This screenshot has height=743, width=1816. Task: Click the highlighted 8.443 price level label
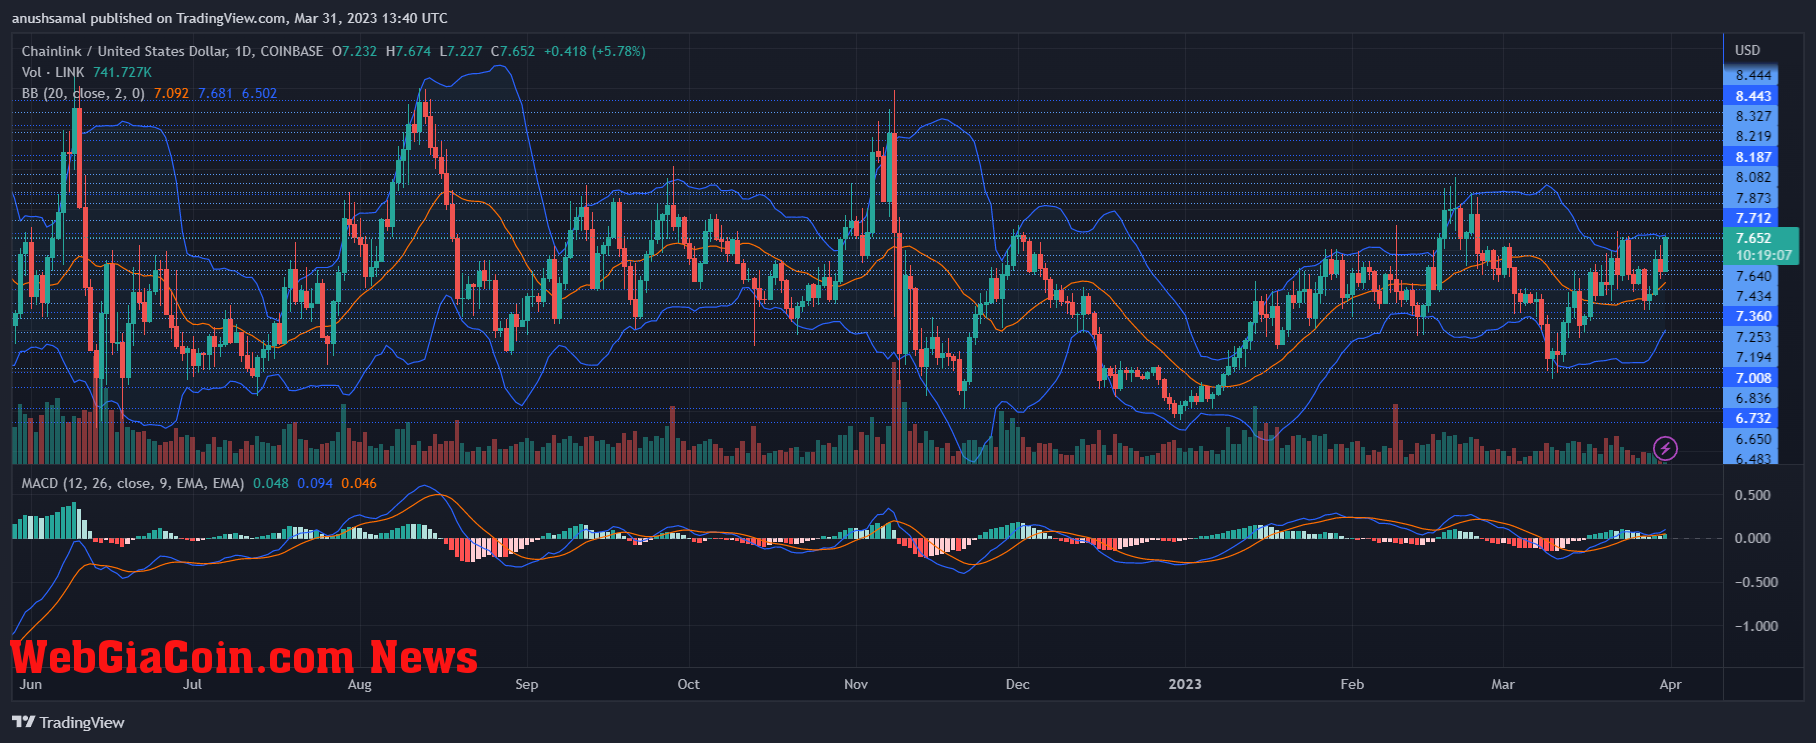coord(1753,96)
